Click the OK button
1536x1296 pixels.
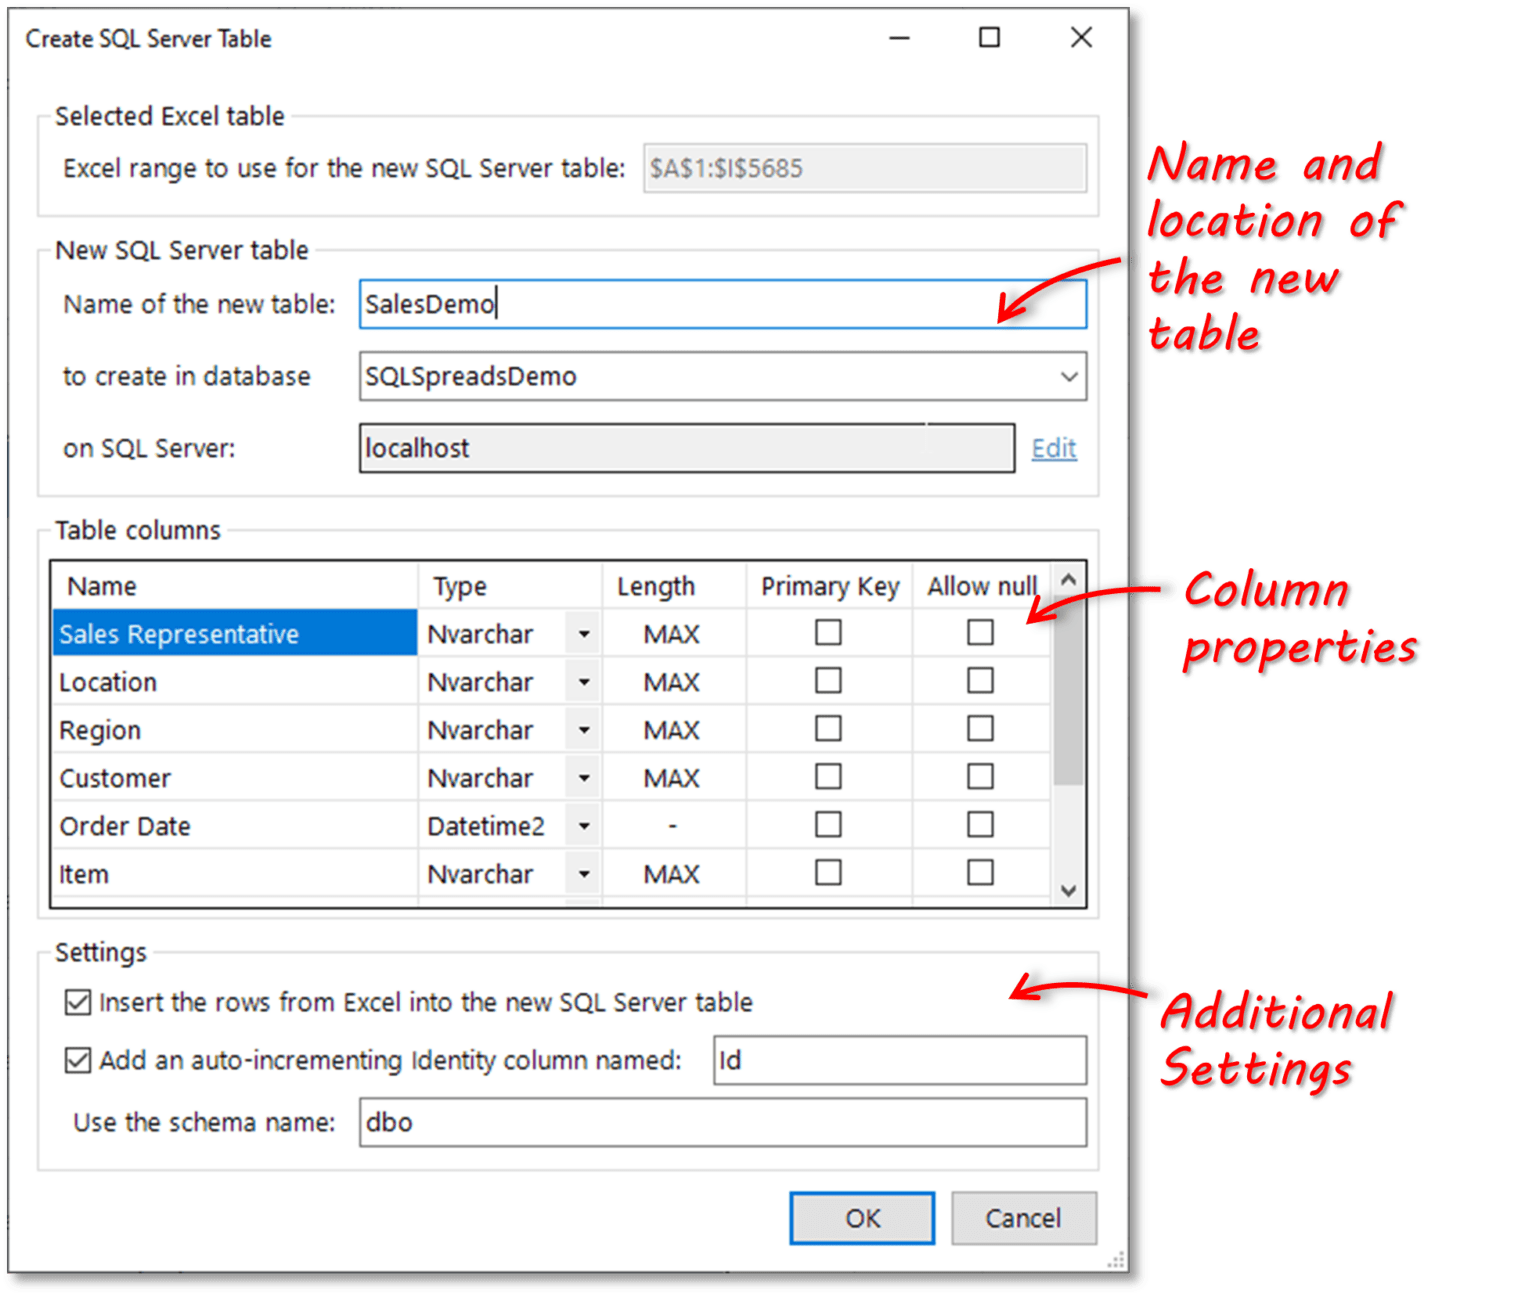pyautogui.click(x=861, y=1218)
